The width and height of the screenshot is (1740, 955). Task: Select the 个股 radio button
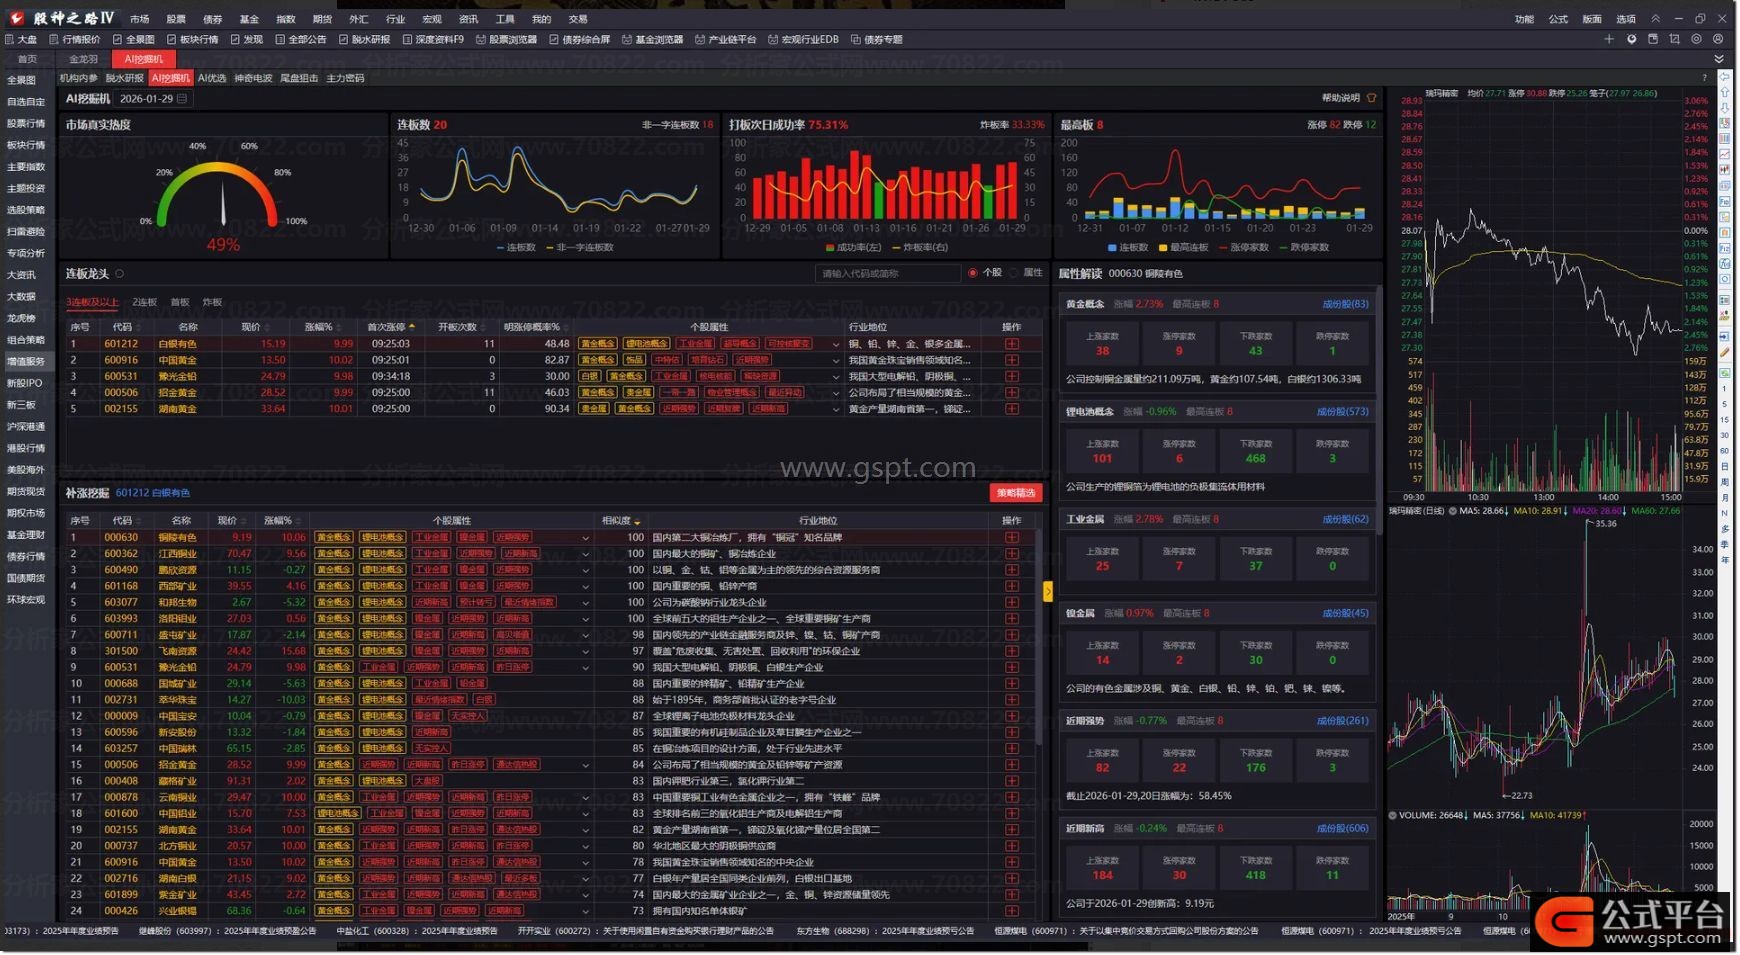[972, 273]
